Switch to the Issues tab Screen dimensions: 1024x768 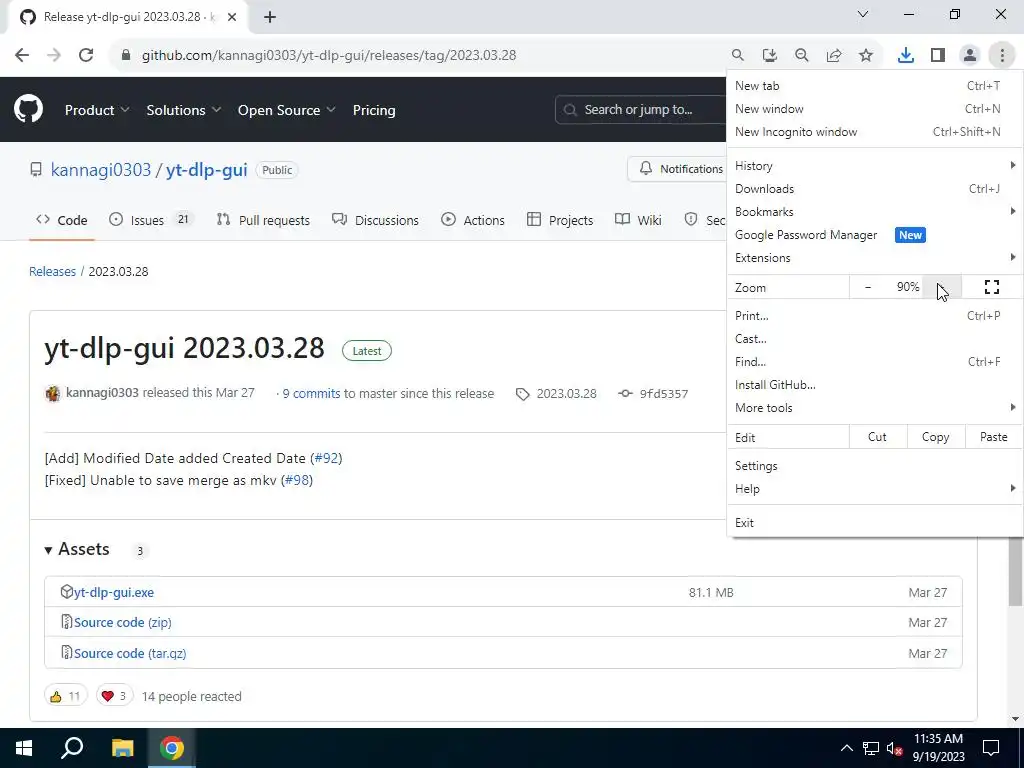point(150,220)
